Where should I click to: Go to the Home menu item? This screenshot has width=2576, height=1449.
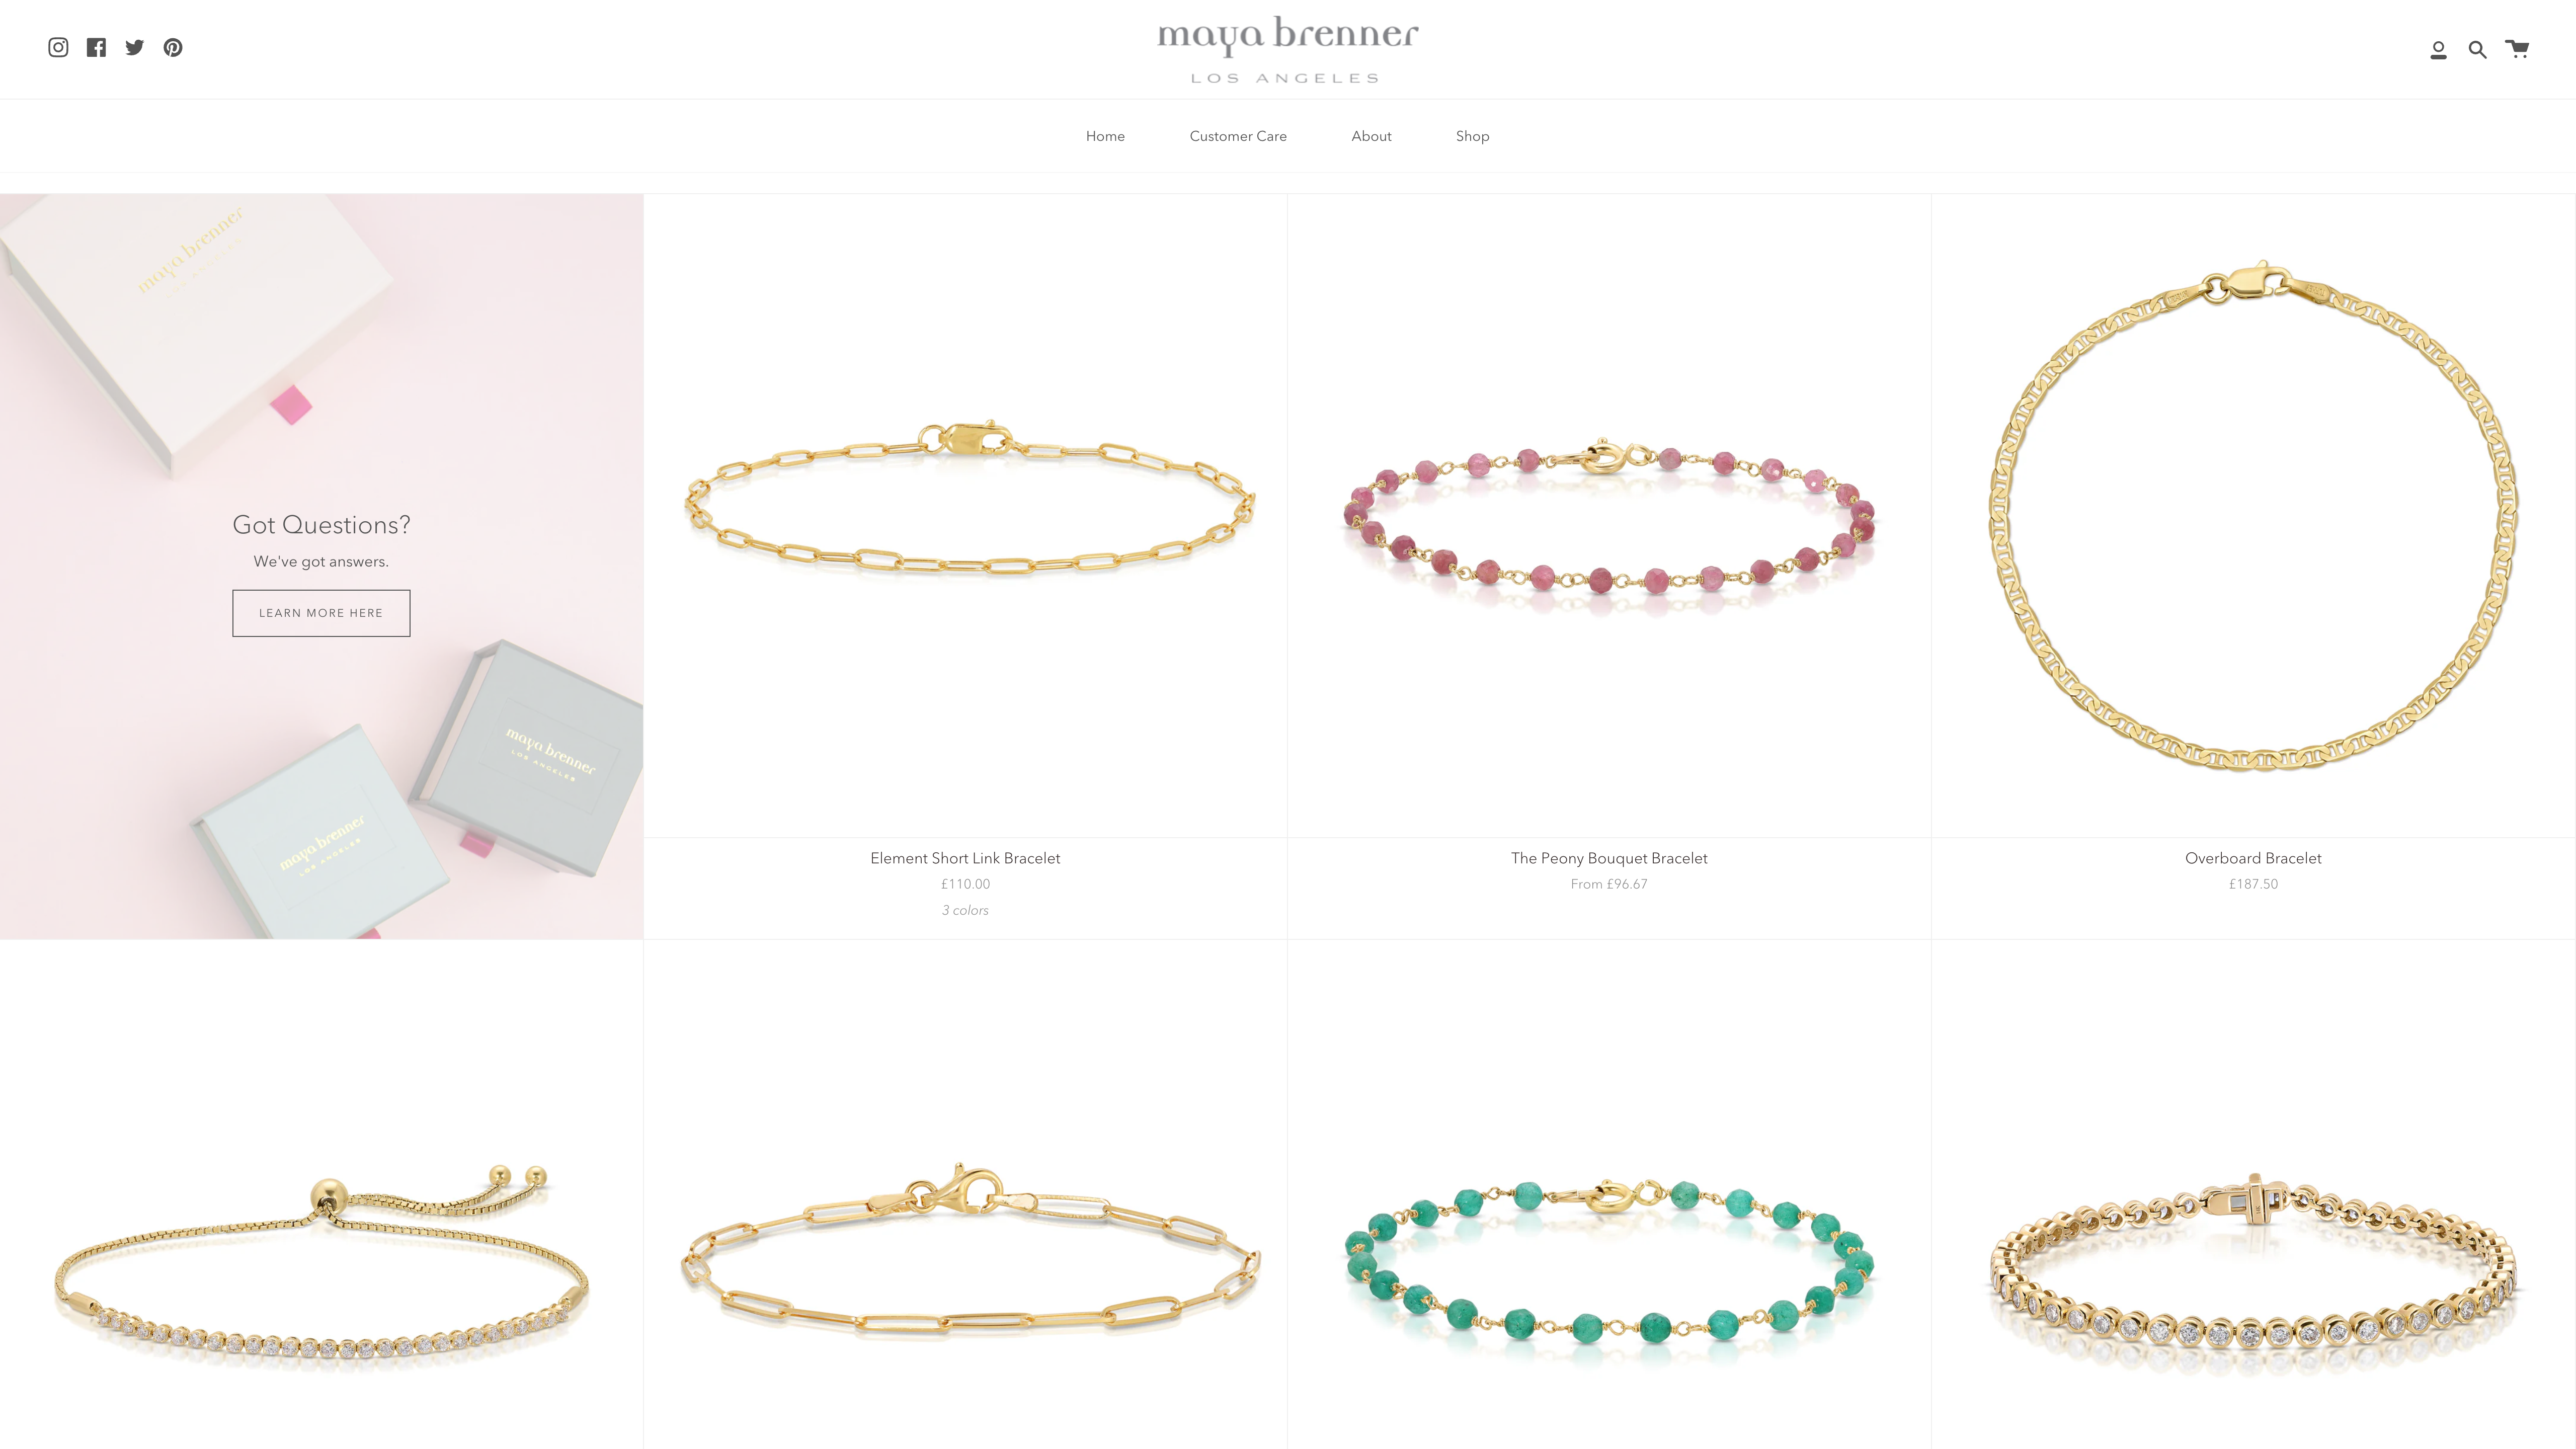tap(1105, 136)
